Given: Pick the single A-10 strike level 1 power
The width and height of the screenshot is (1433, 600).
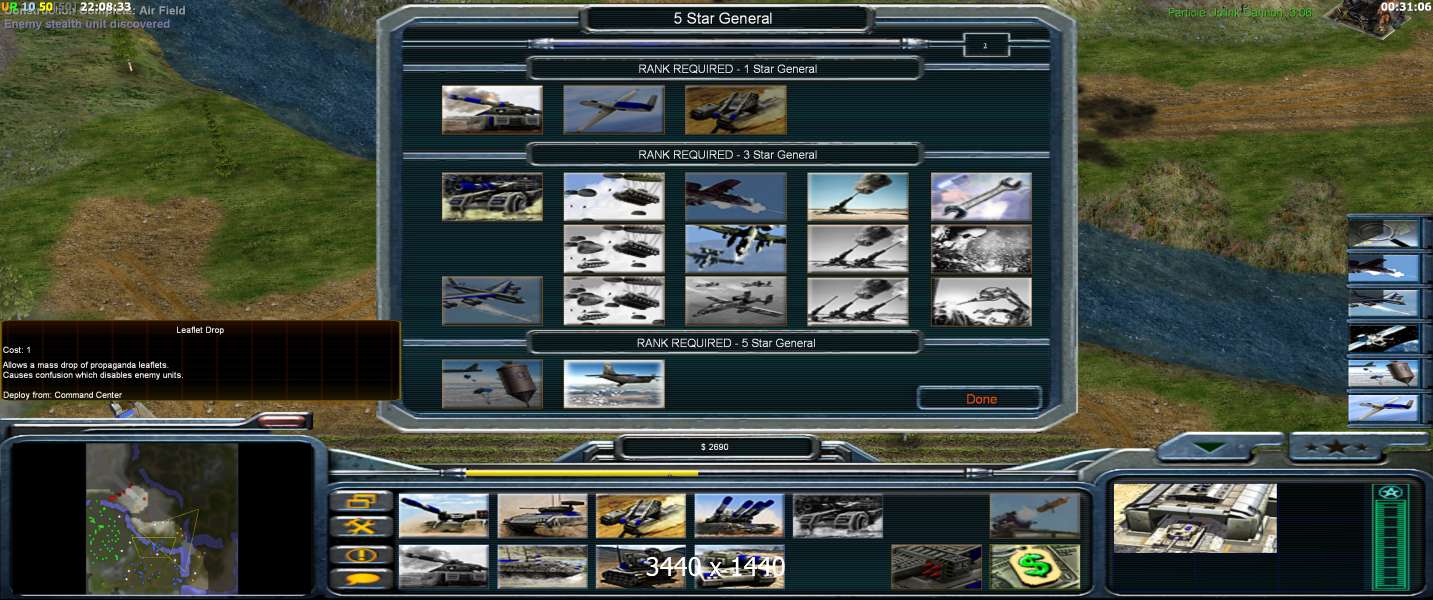Looking at the screenshot, I should [736, 197].
